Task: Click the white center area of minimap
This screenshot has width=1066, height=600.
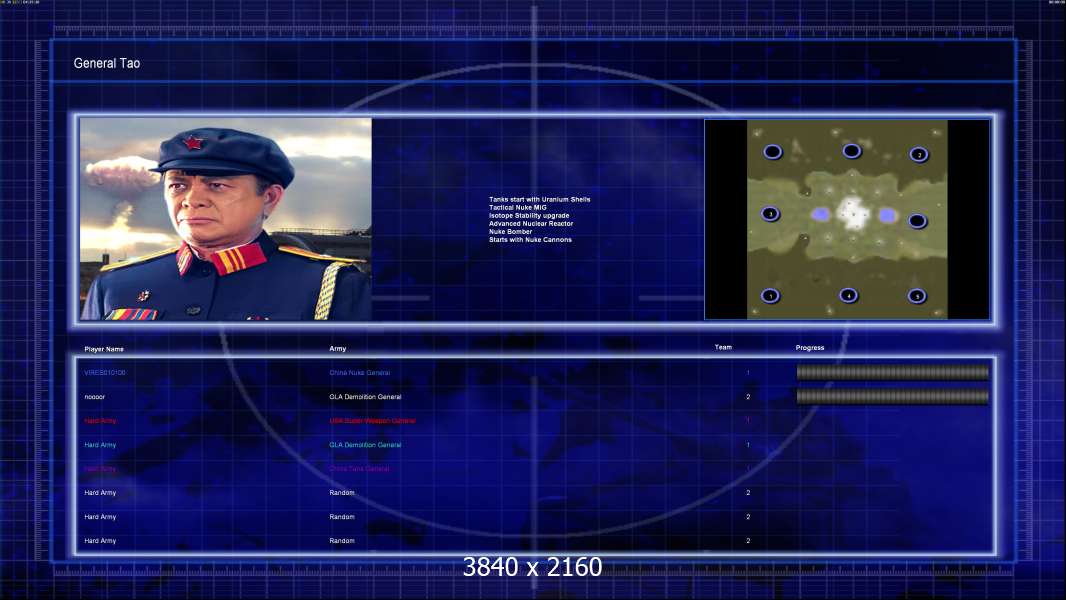Action: click(853, 213)
